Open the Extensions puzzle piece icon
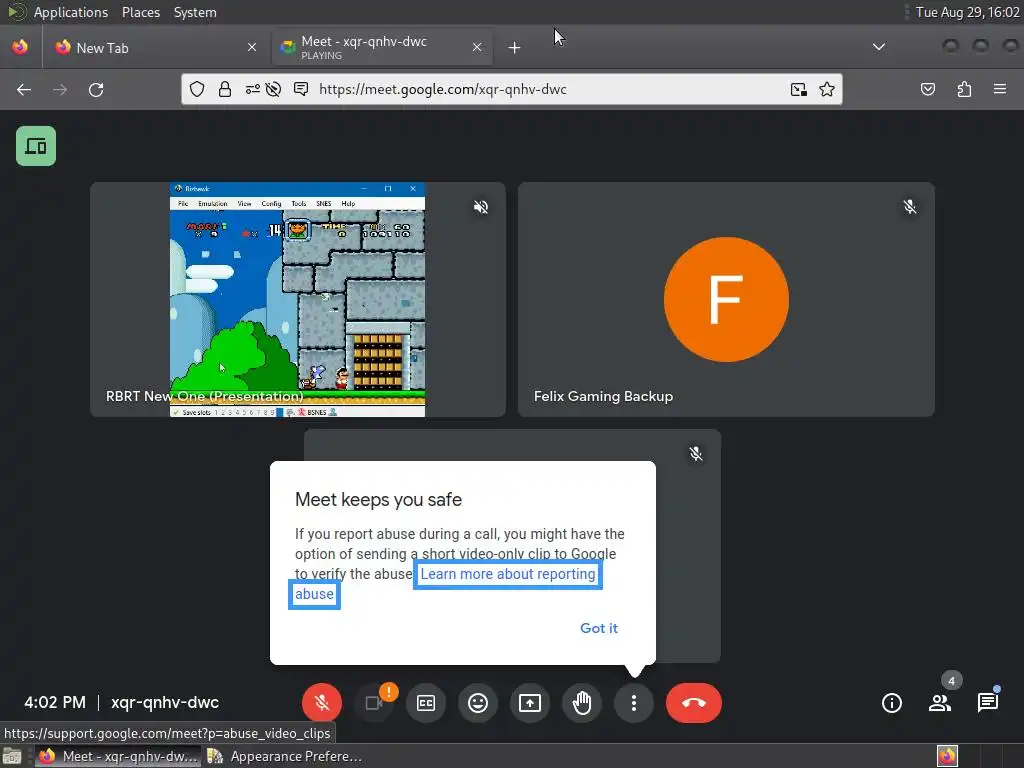This screenshot has width=1024, height=768. [965, 89]
